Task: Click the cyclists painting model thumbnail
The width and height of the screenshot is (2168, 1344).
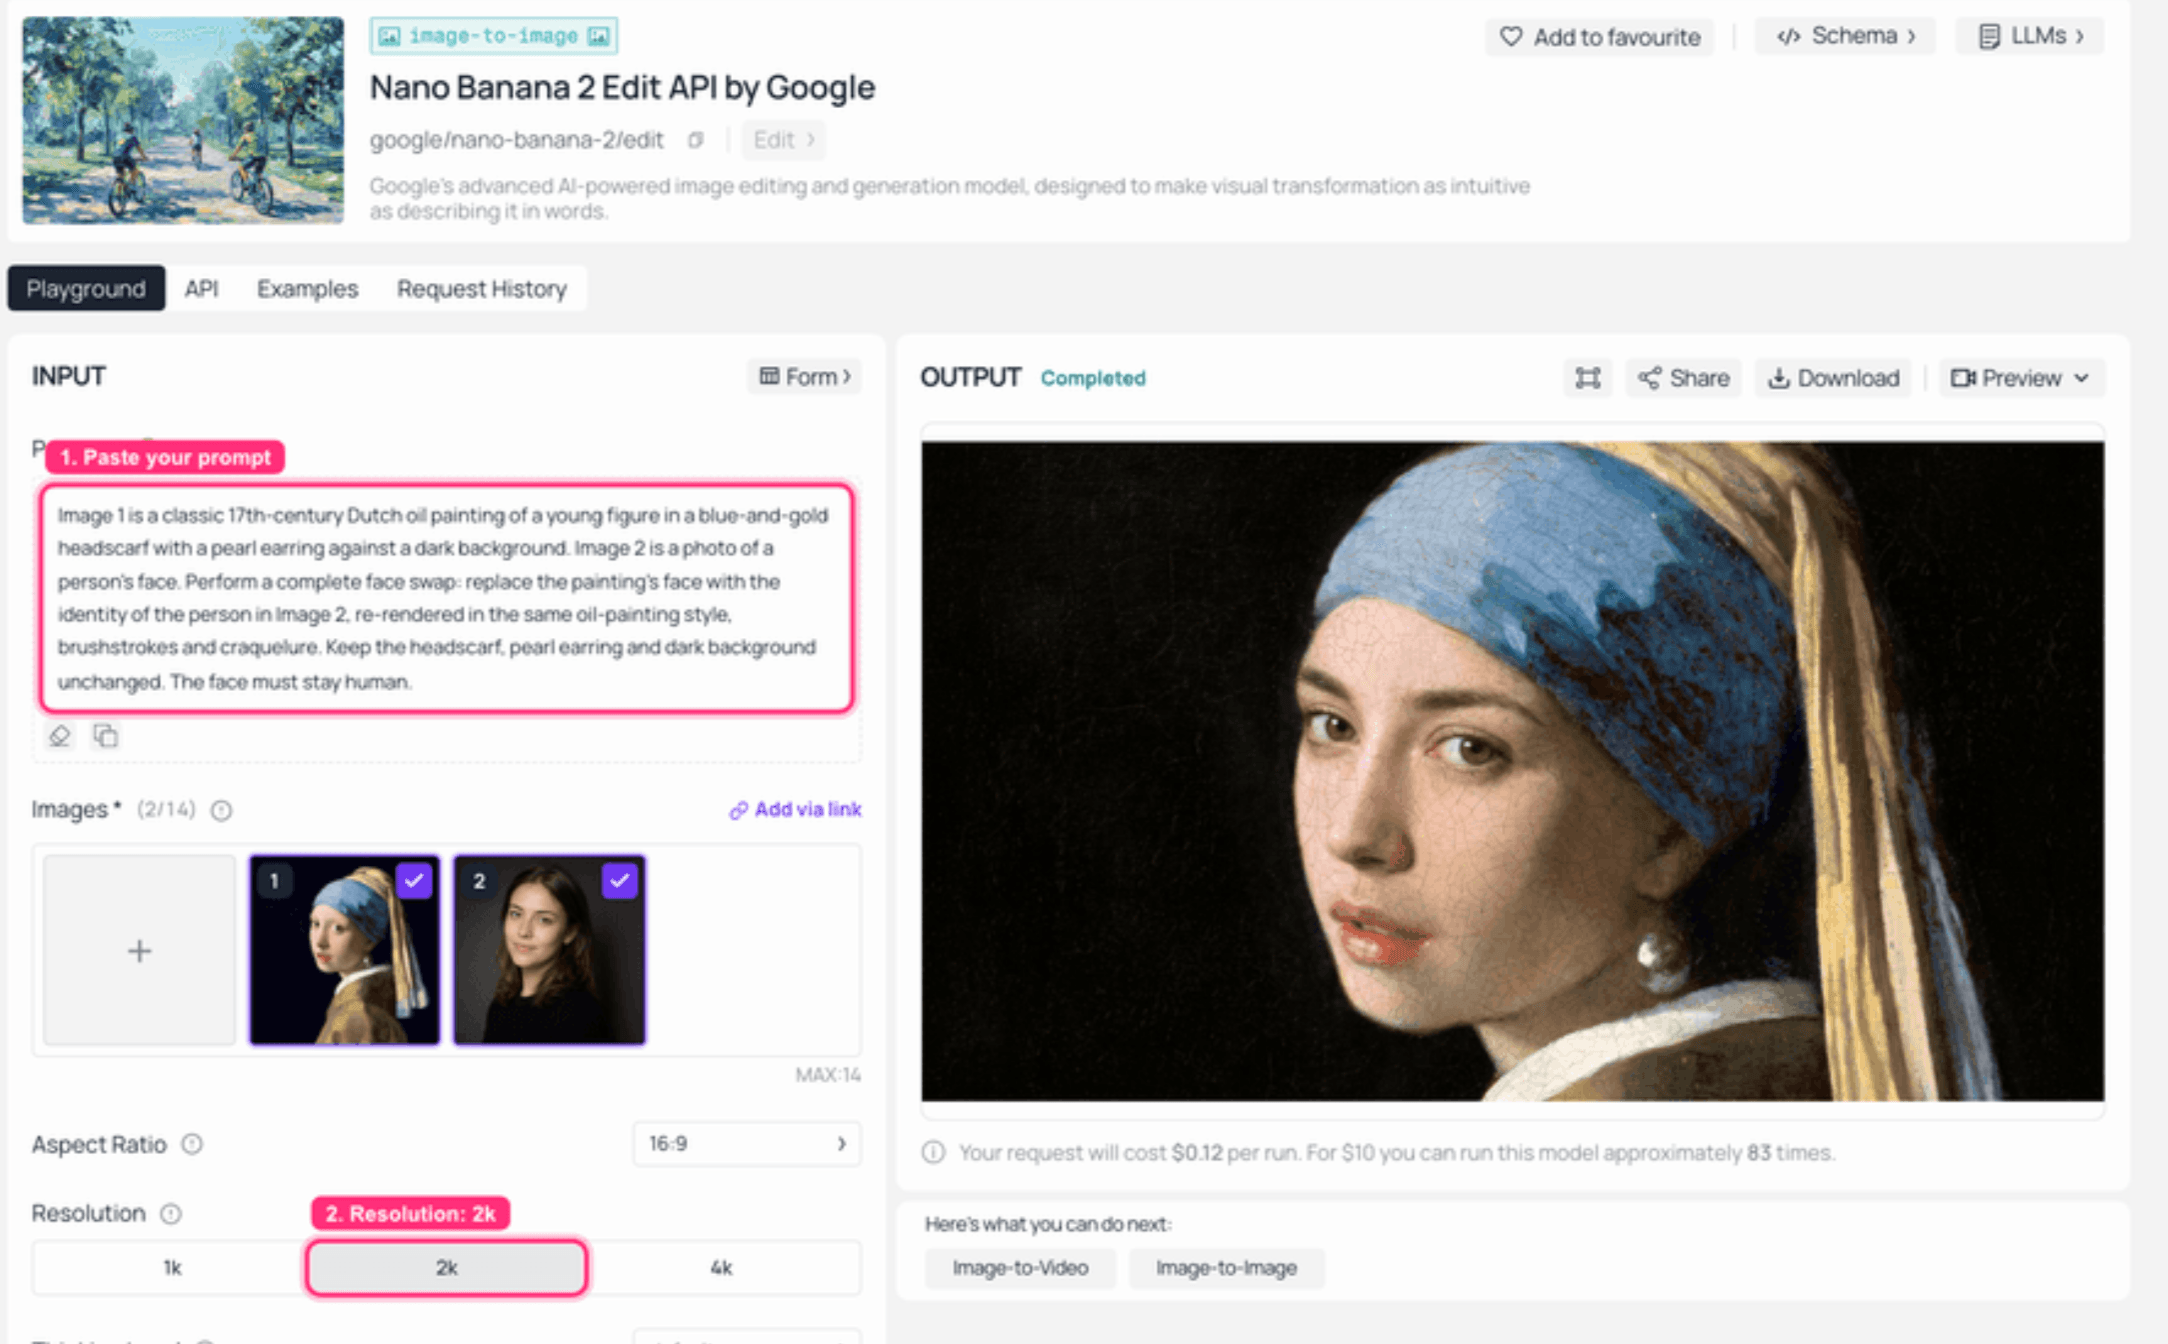Action: point(183,120)
